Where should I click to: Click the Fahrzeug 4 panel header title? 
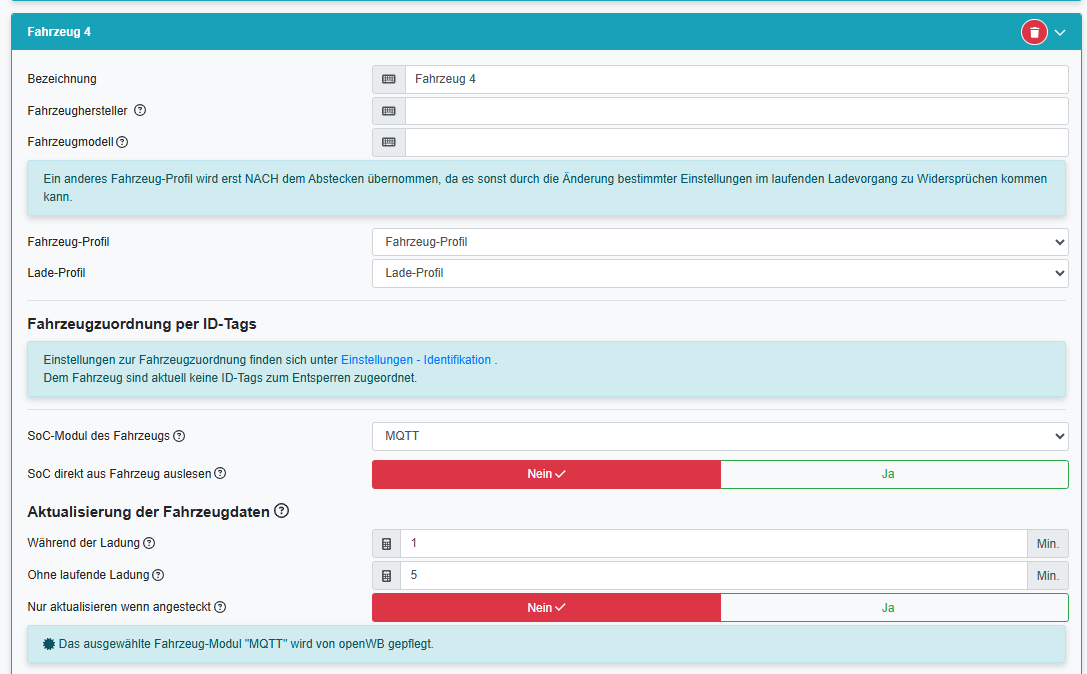59,32
